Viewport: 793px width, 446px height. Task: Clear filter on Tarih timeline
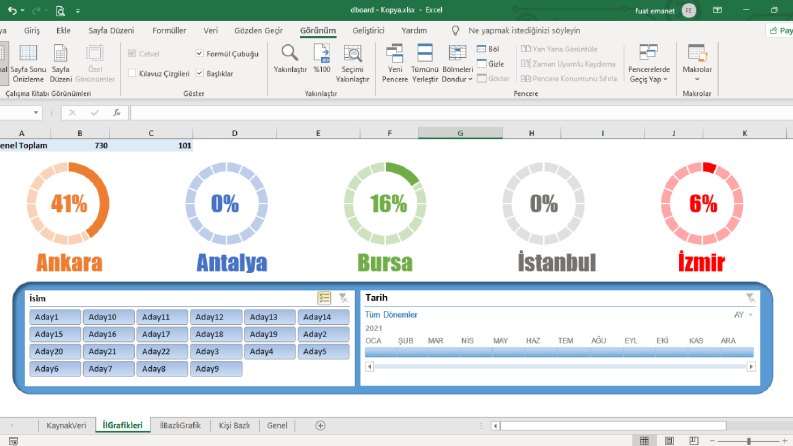tap(751, 297)
